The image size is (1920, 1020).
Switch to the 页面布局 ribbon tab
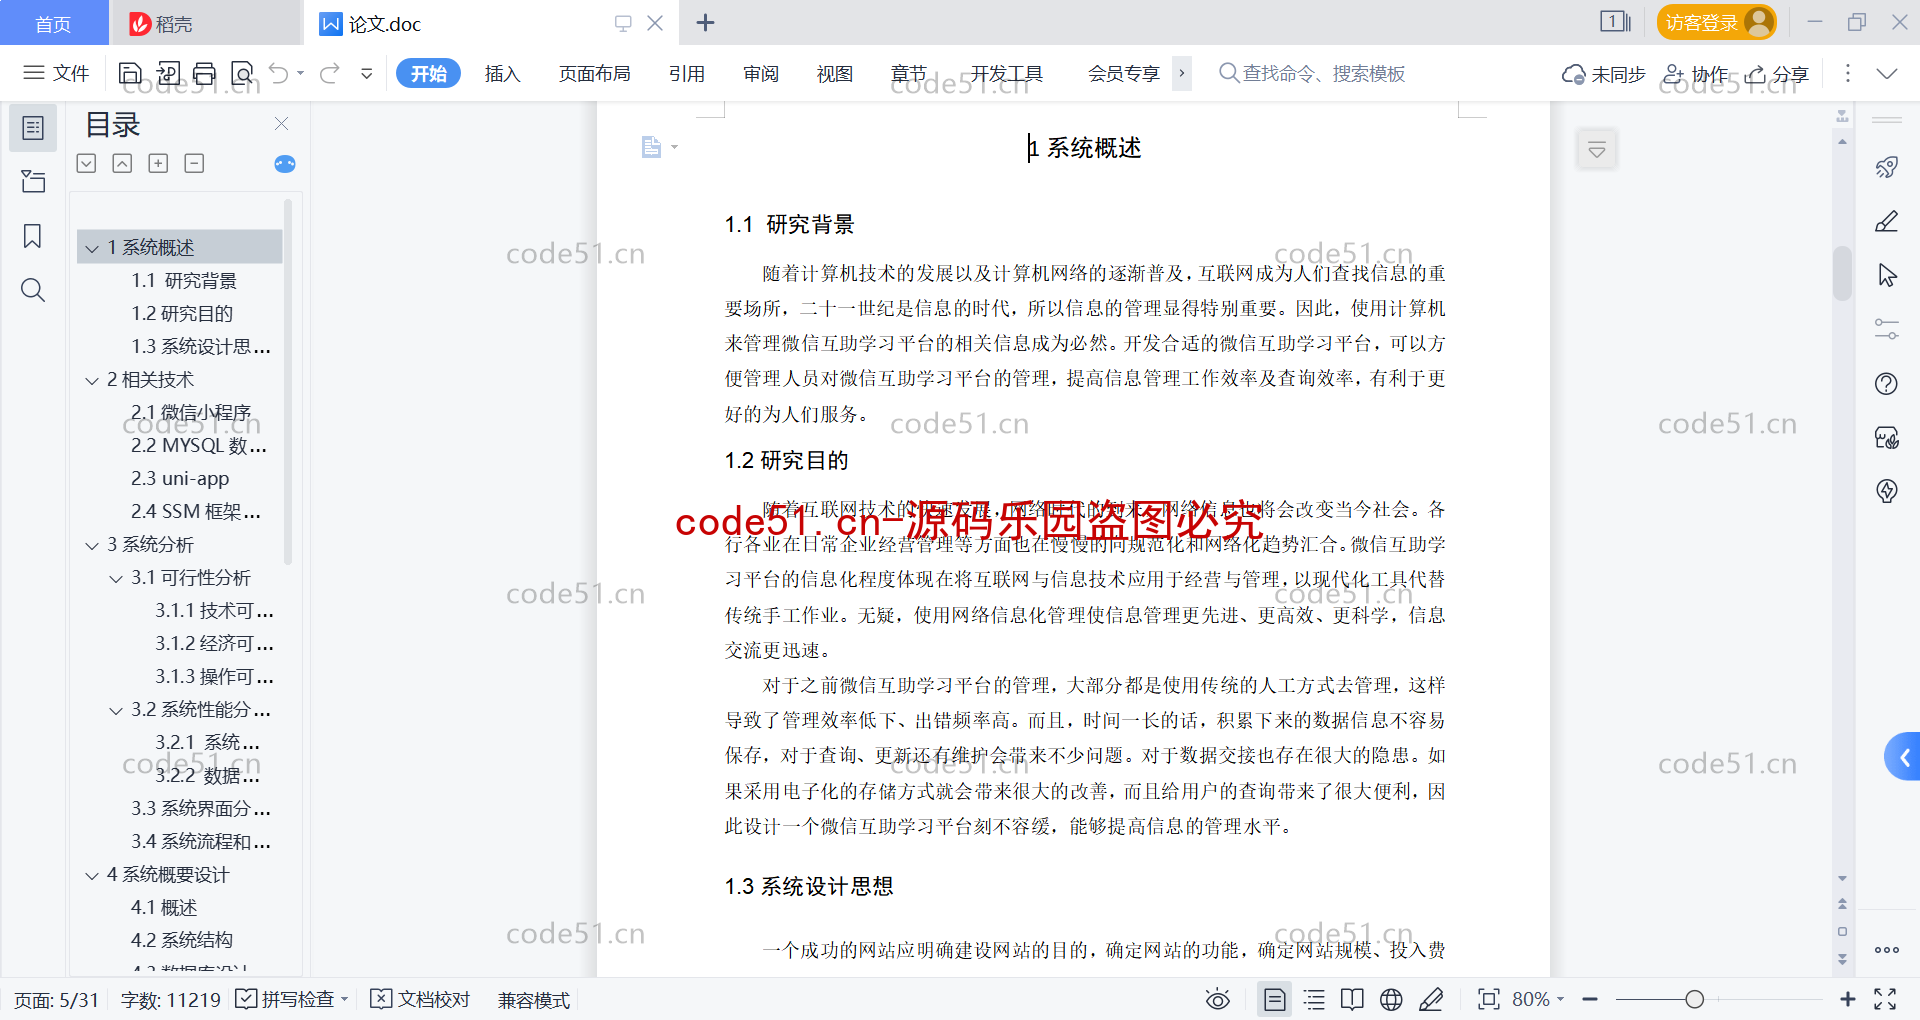594,73
